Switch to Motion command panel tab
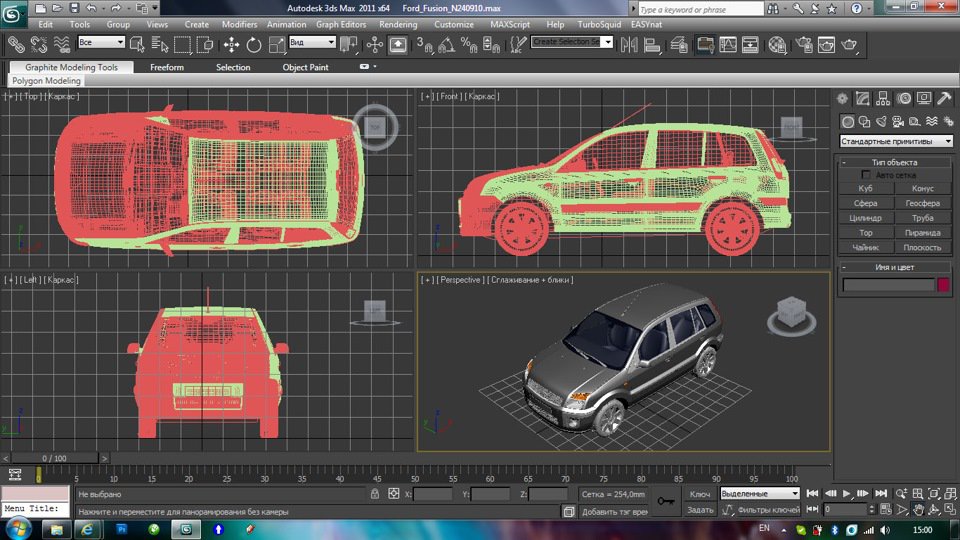This screenshot has width=960, height=540. point(904,98)
